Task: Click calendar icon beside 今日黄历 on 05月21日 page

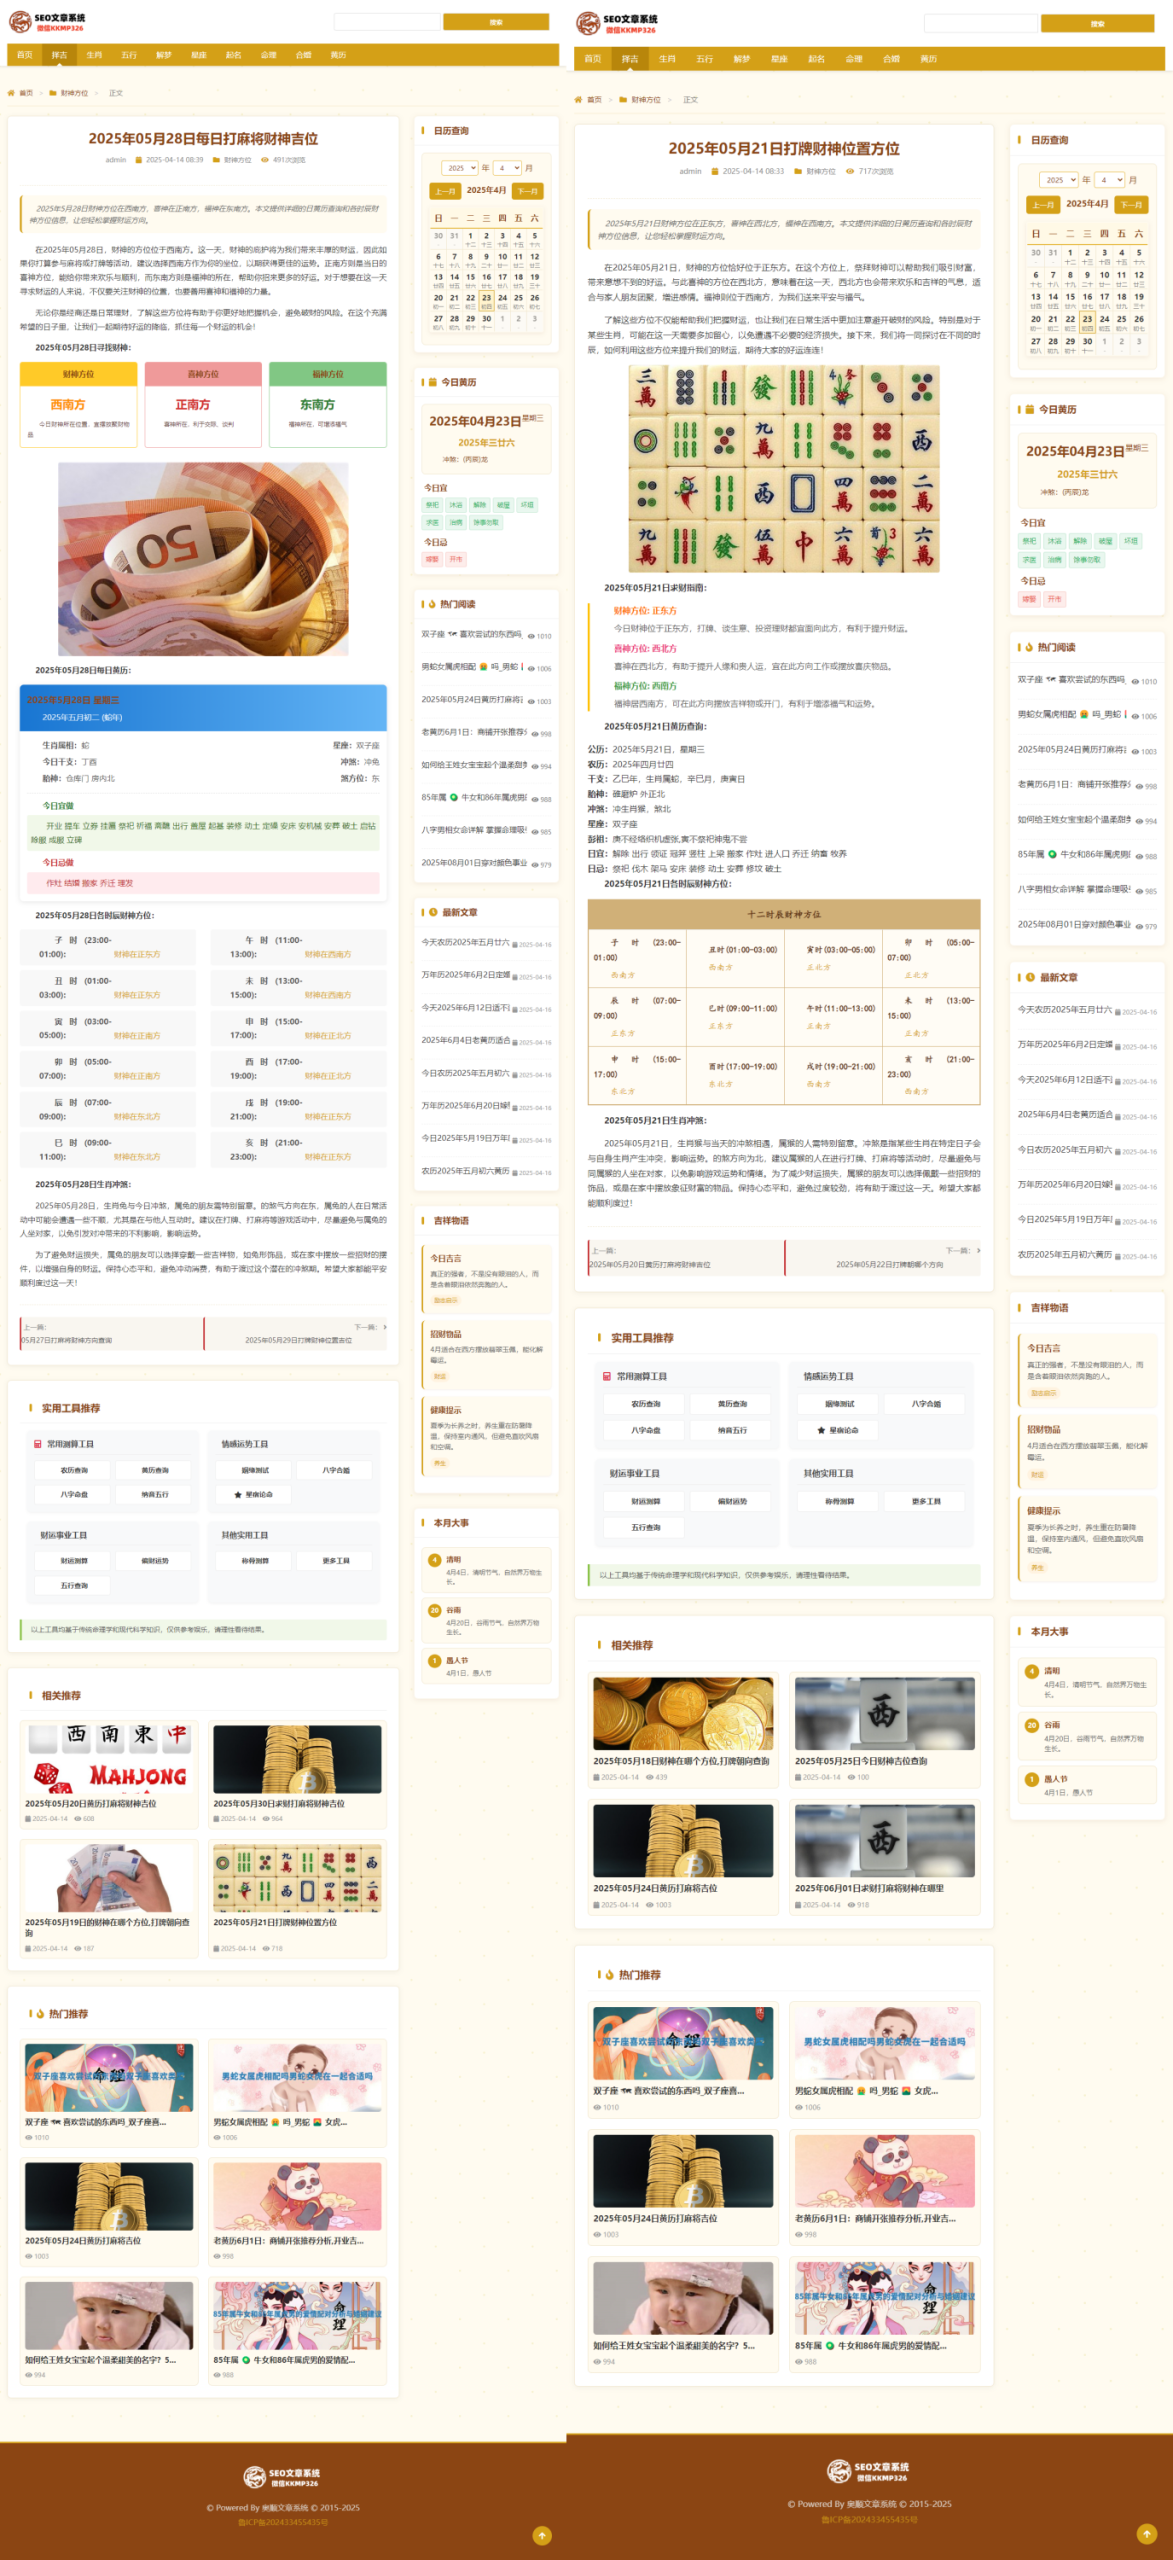Action: [1028, 409]
